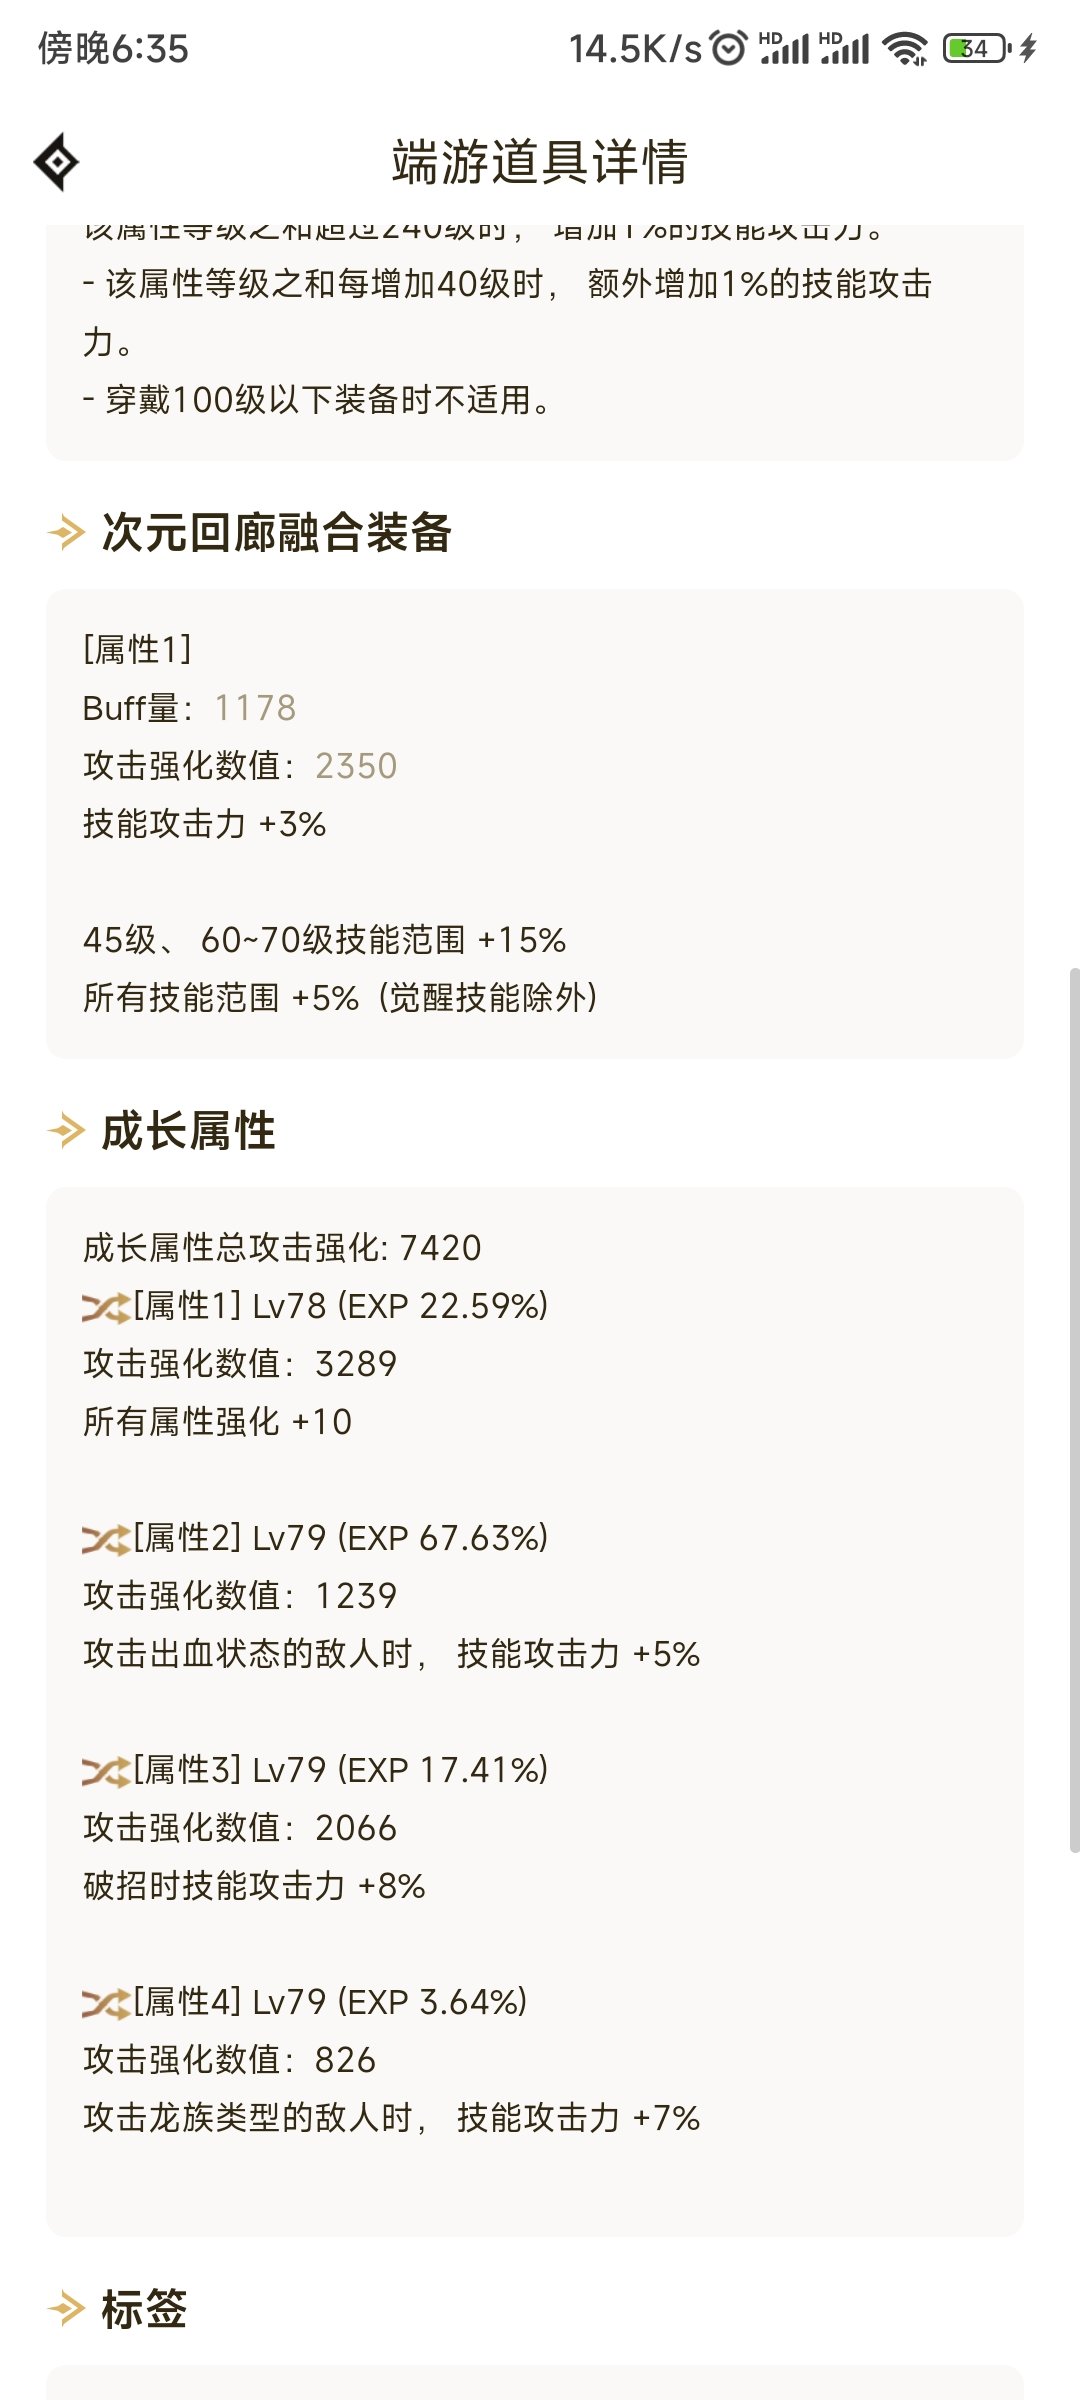The height and width of the screenshot is (2400, 1080).
Task: Tap 破招时技能攻击力 +8% line
Action: tap(254, 1886)
